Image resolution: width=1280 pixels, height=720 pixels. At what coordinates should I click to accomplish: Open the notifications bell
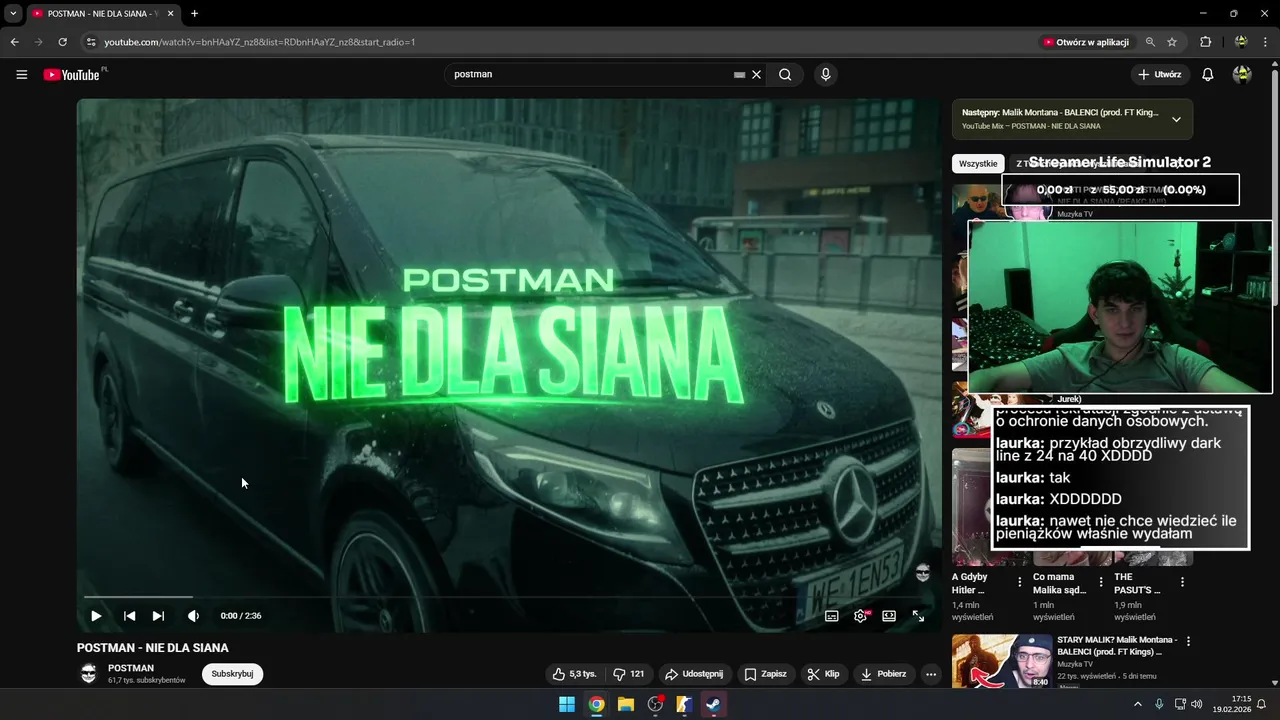pos(1208,74)
